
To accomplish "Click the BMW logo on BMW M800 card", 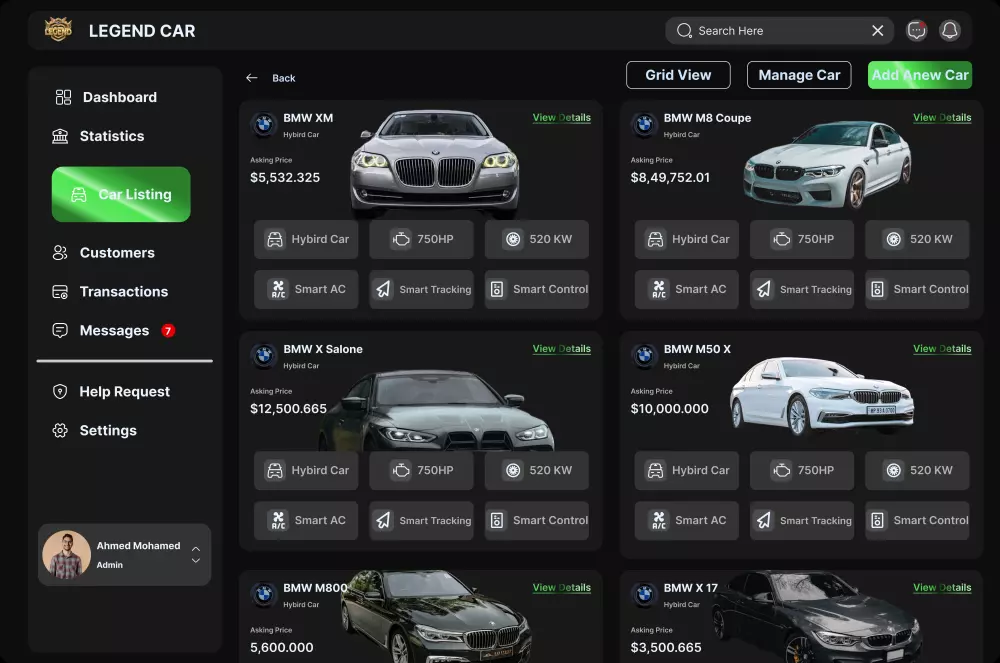I will (264, 595).
